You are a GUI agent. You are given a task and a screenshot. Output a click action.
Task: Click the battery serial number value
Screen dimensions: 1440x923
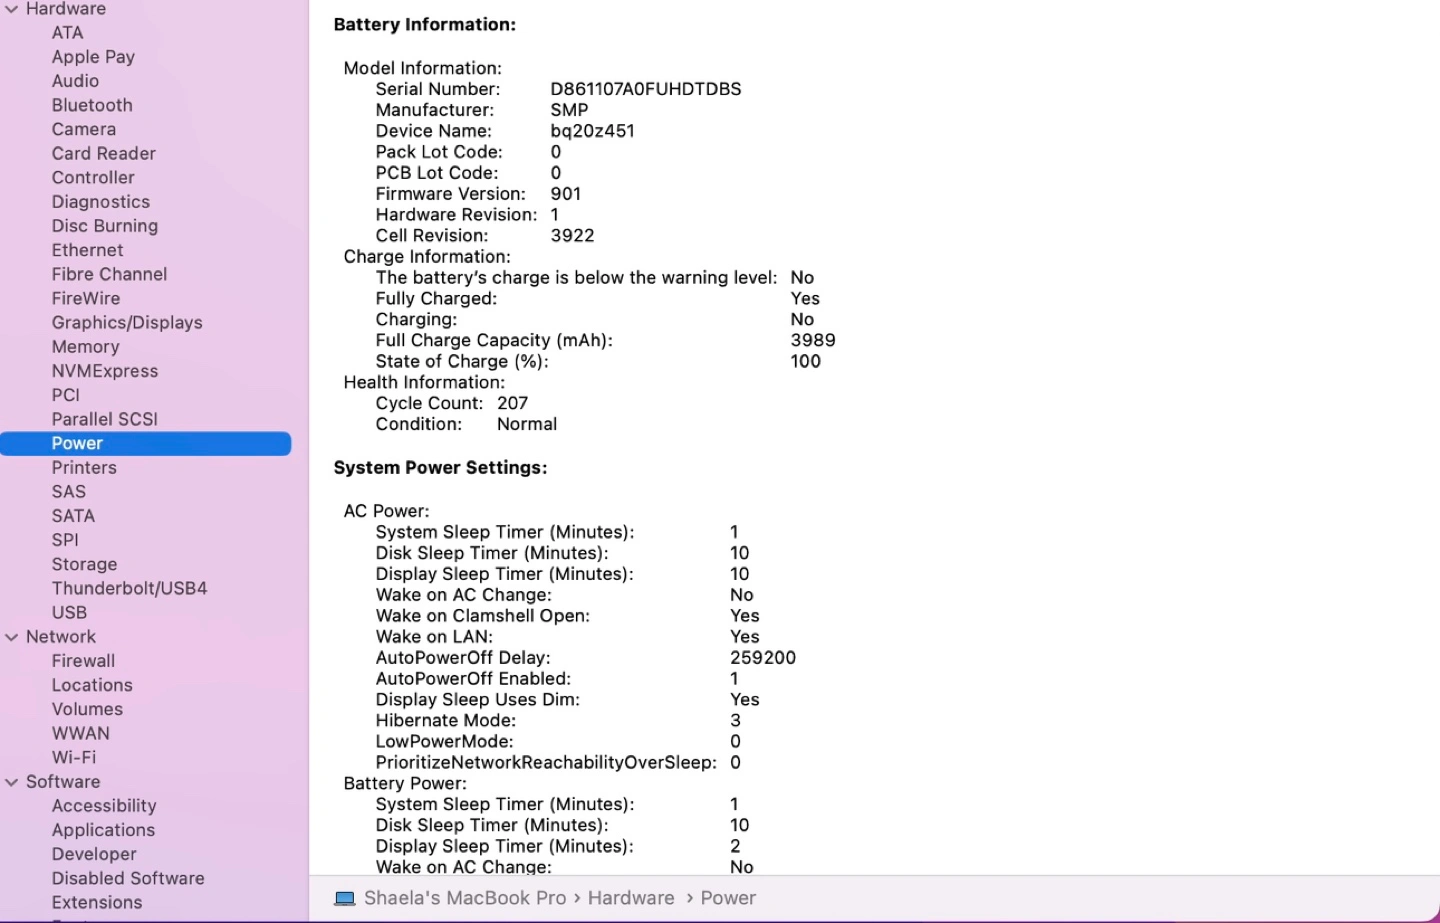(x=646, y=89)
